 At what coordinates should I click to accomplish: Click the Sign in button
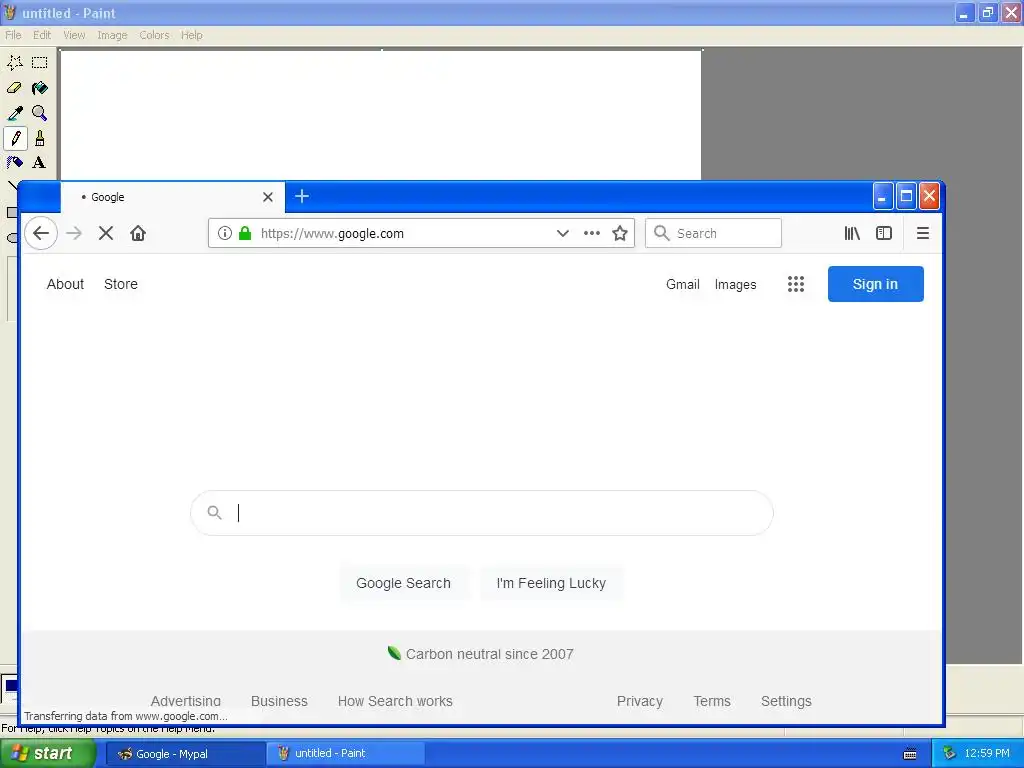(875, 284)
